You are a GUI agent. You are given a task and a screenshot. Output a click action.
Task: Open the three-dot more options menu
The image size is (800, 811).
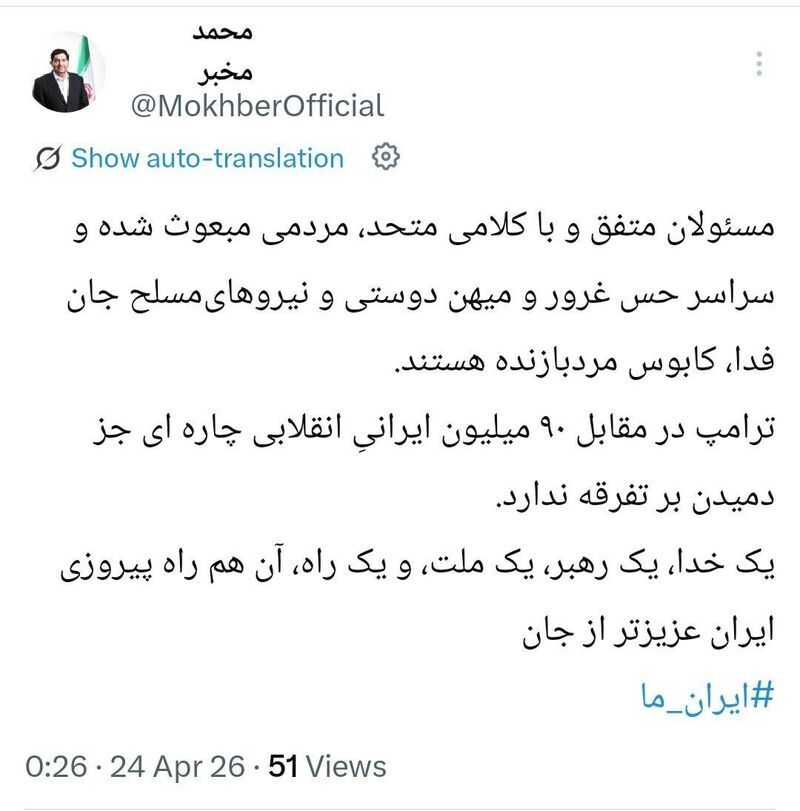tap(759, 64)
